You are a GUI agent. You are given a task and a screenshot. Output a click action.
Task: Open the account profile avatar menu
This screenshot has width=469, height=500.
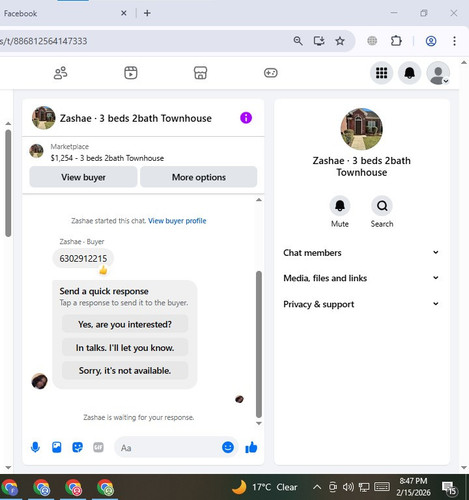pyautogui.click(x=438, y=73)
